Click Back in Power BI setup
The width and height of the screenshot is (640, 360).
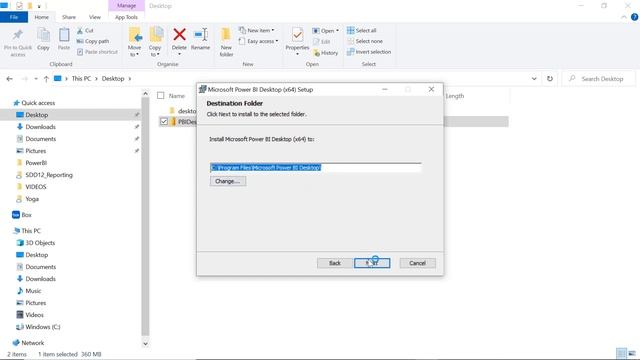point(335,263)
